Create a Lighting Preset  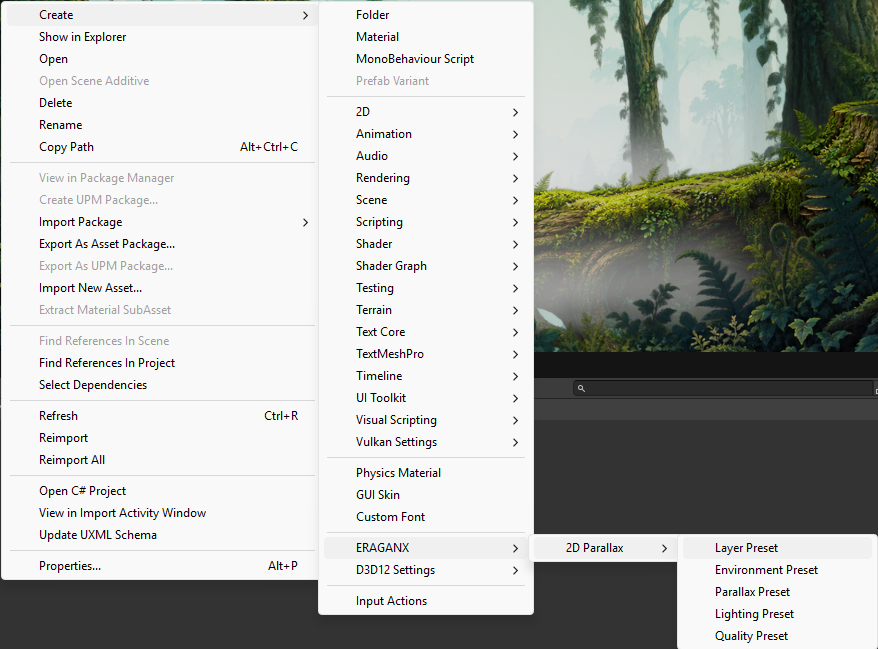pos(777,614)
